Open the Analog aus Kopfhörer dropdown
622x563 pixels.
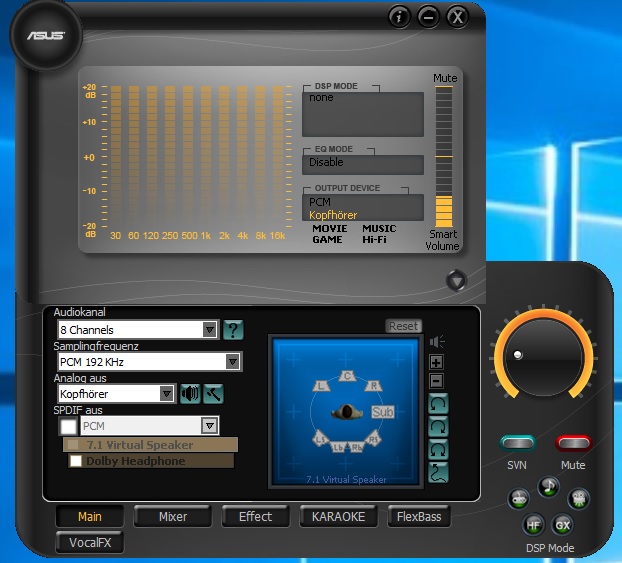pos(116,394)
